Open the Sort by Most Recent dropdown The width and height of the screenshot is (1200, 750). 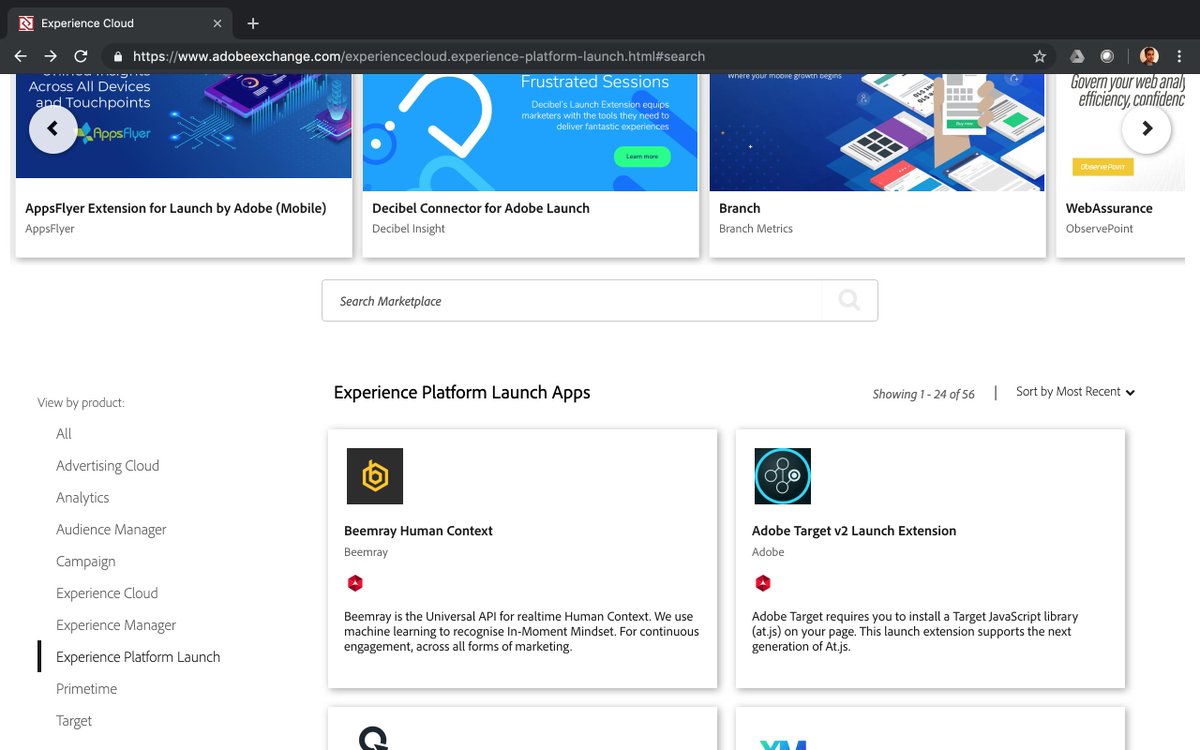[x=1075, y=392]
